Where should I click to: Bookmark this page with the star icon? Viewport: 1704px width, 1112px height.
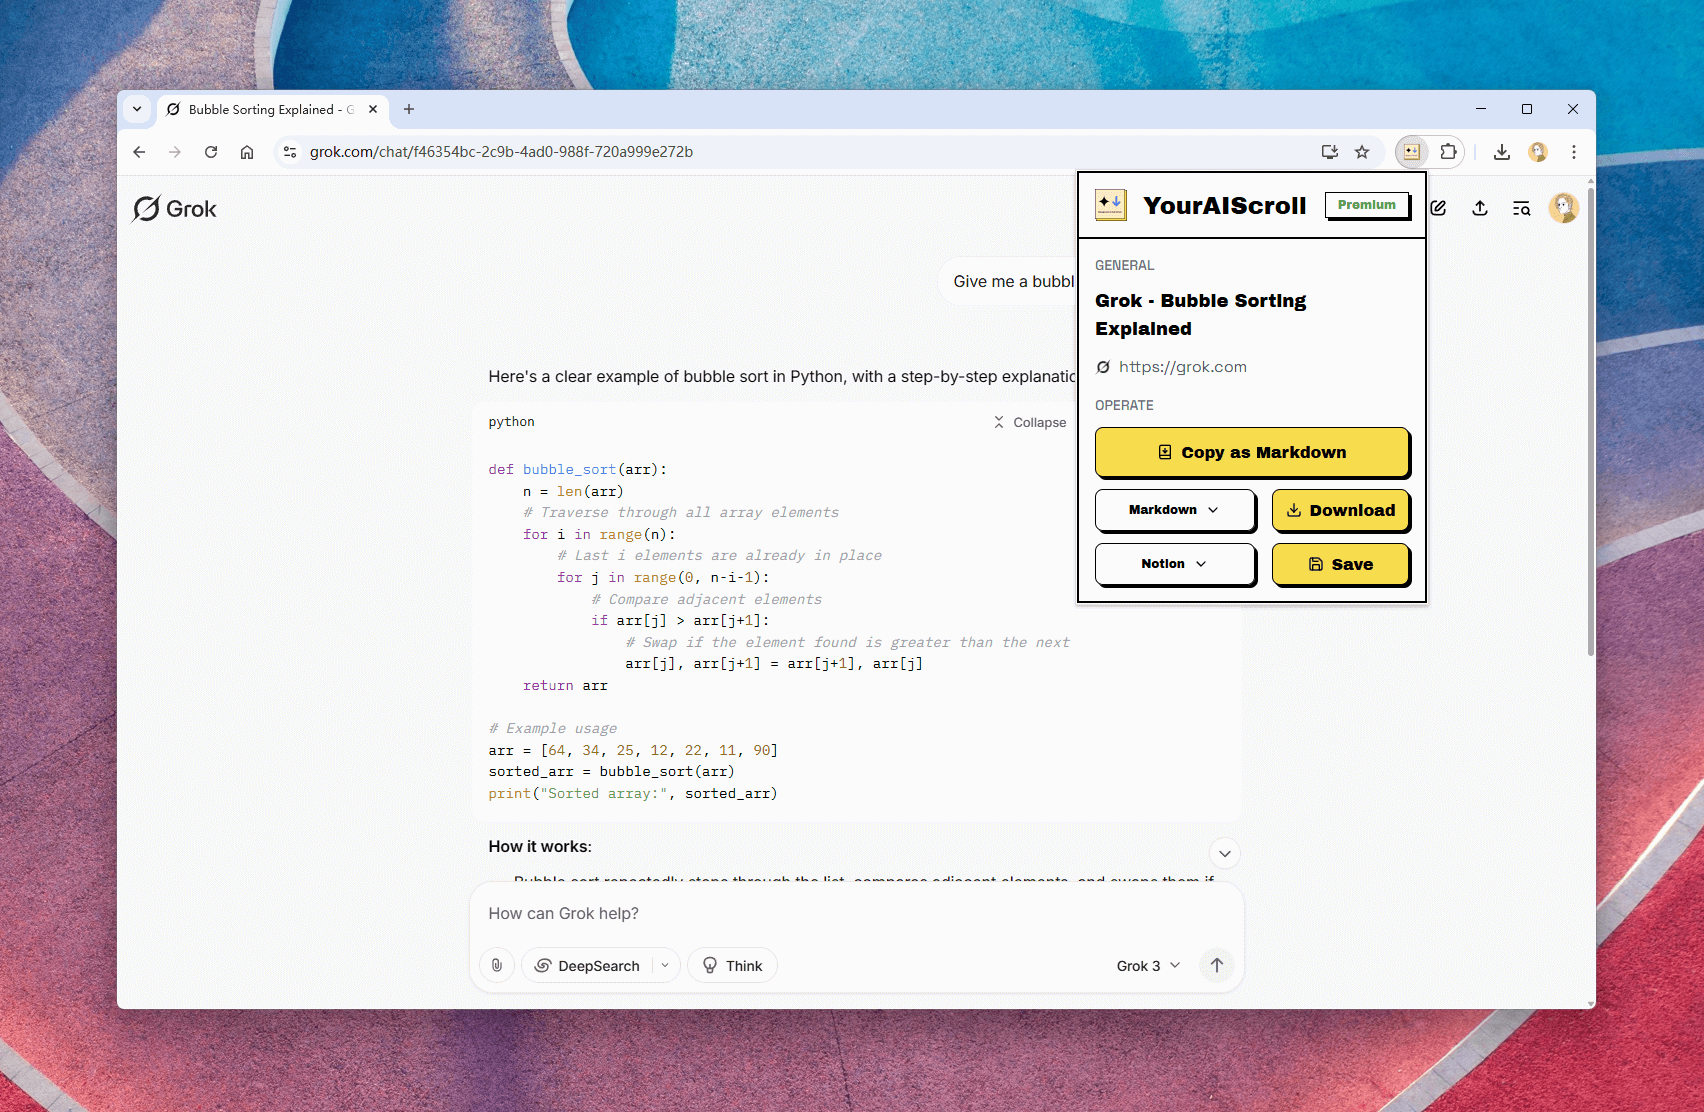[1362, 152]
